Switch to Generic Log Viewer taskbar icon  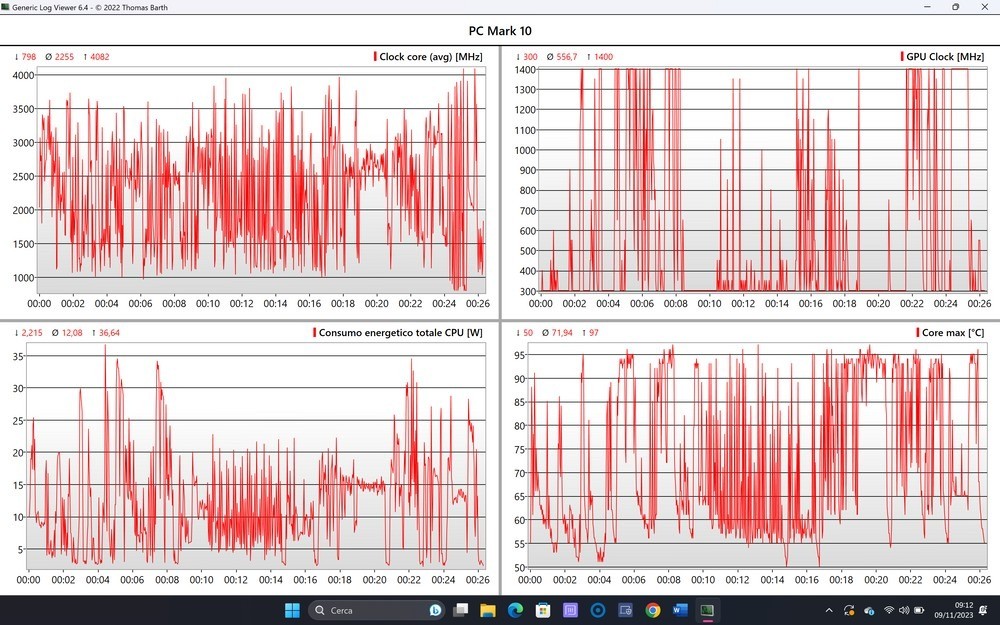707,610
